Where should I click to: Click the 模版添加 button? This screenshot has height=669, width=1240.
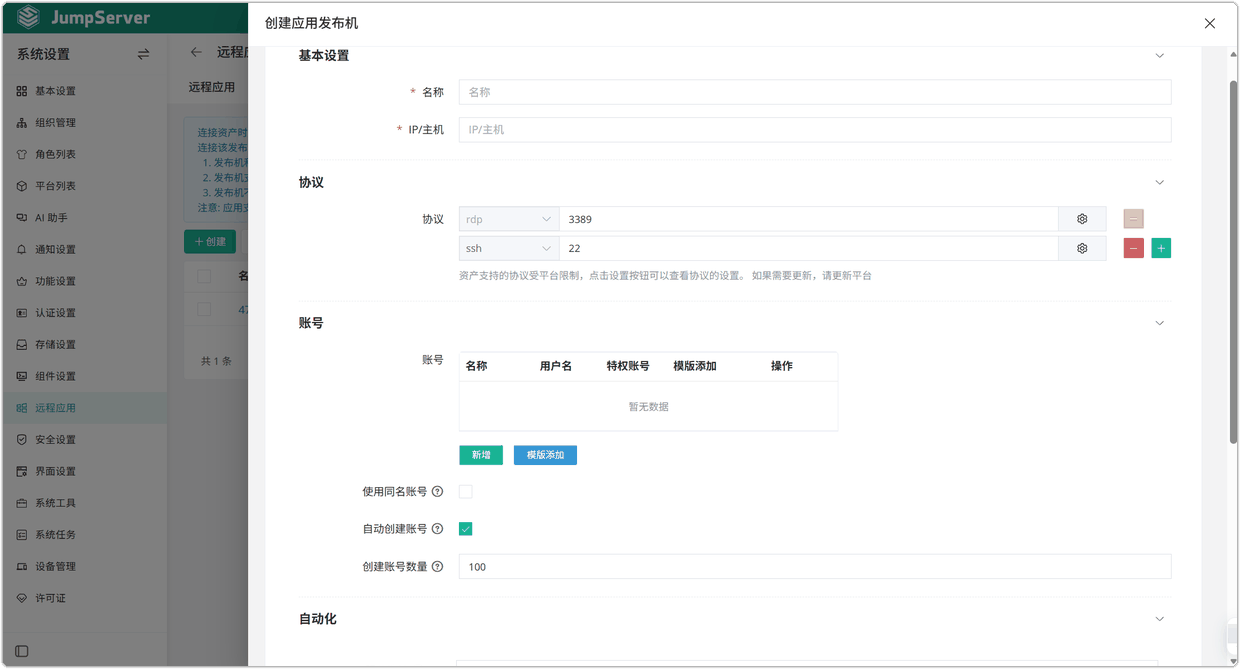(545, 455)
